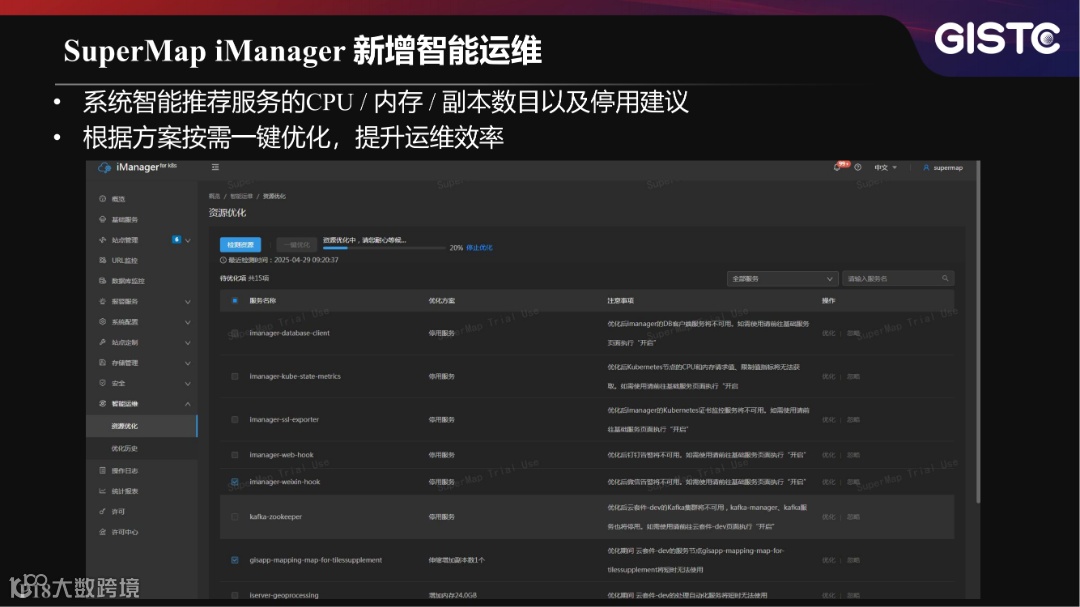This screenshot has height=607, width=1080.
Task: Click 优化 link for kafka-zookeeper row
Action: click(x=829, y=517)
